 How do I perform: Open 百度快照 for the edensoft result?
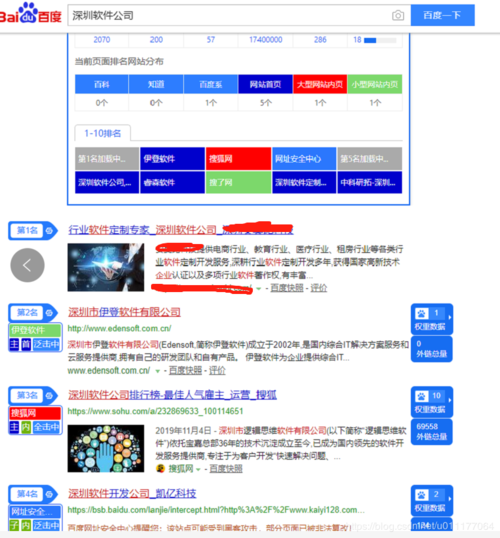point(185,371)
